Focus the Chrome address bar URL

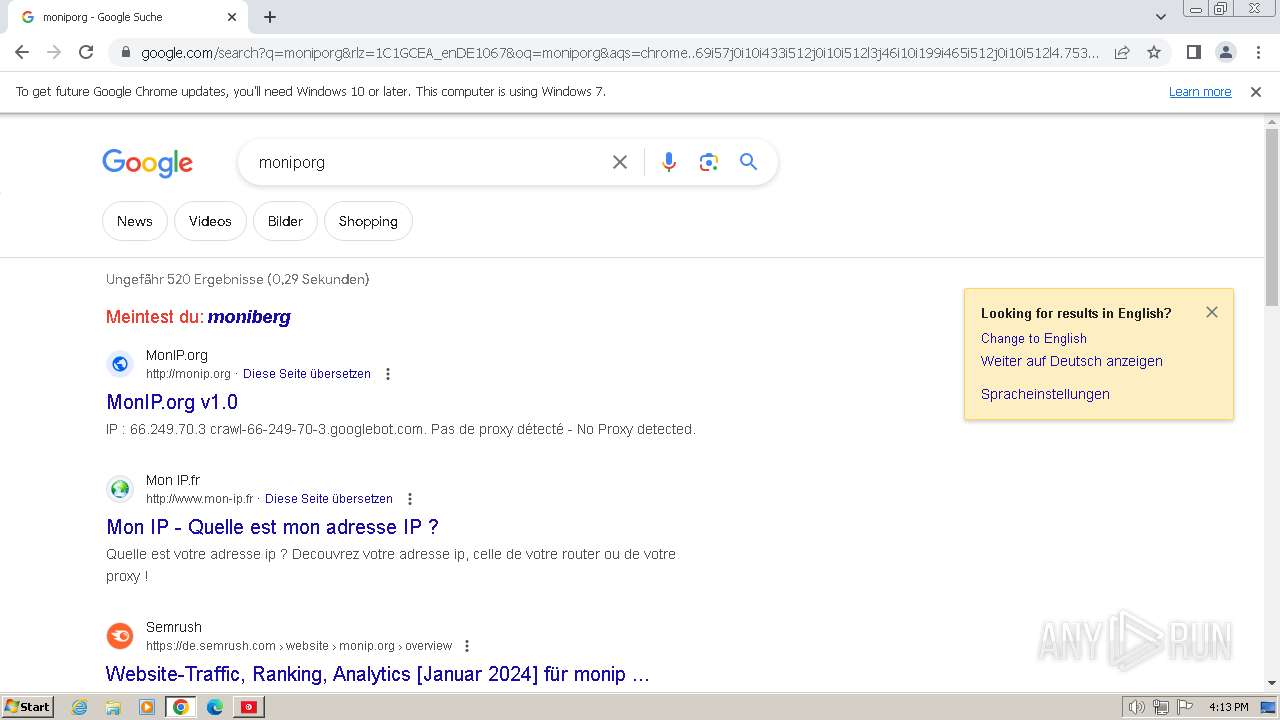(620, 53)
